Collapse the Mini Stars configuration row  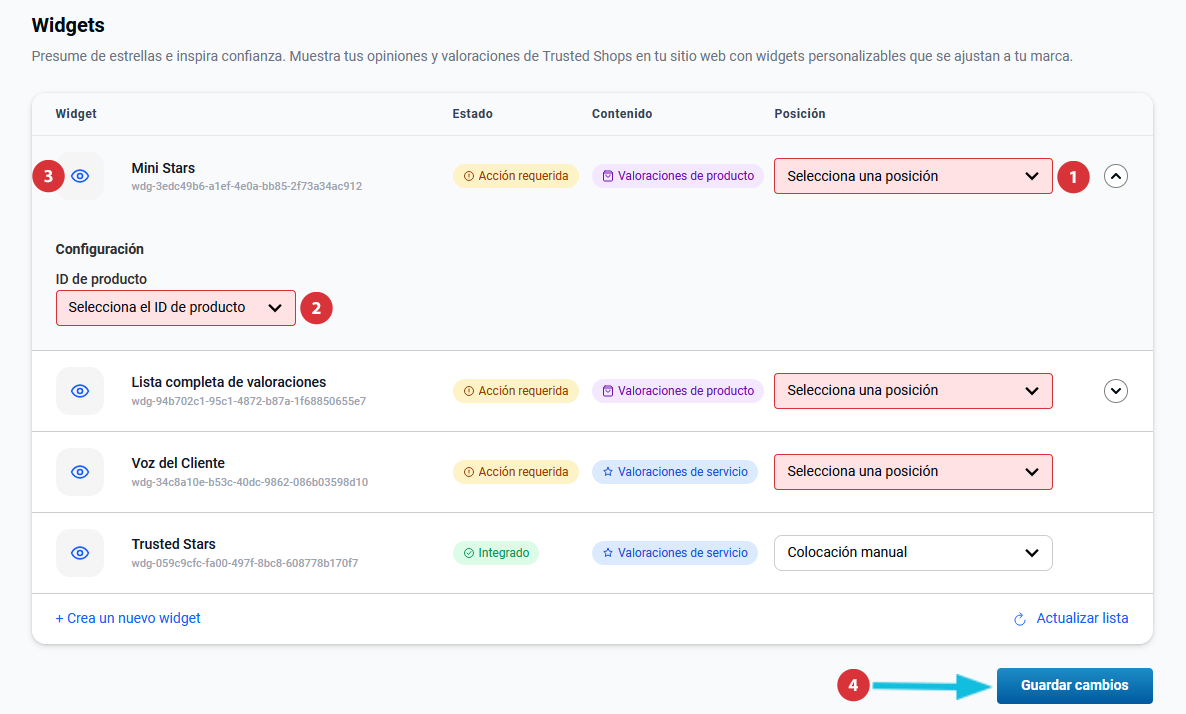point(1116,176)
